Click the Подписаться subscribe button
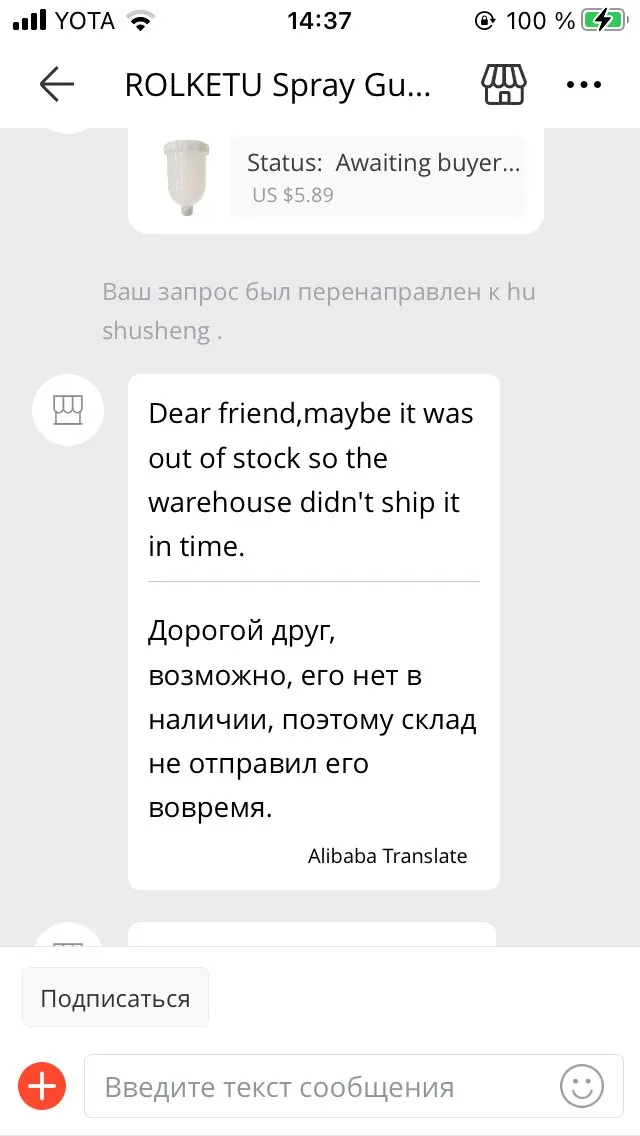Viewport: 640px width, 1136px height. pos(115,998)
